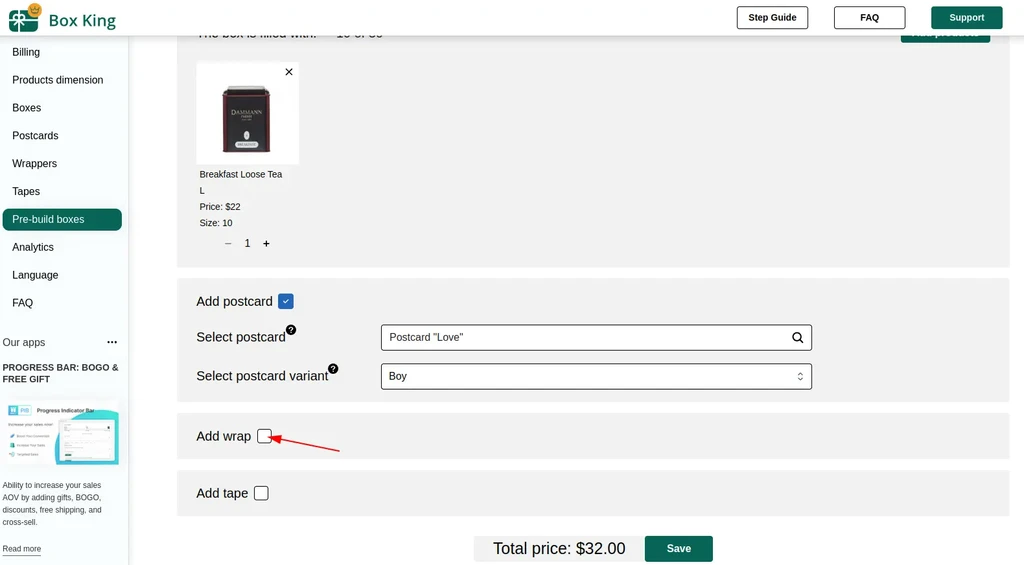
Task: Click the Breakfast Loose Tea product name
Action: click(241, 174)
